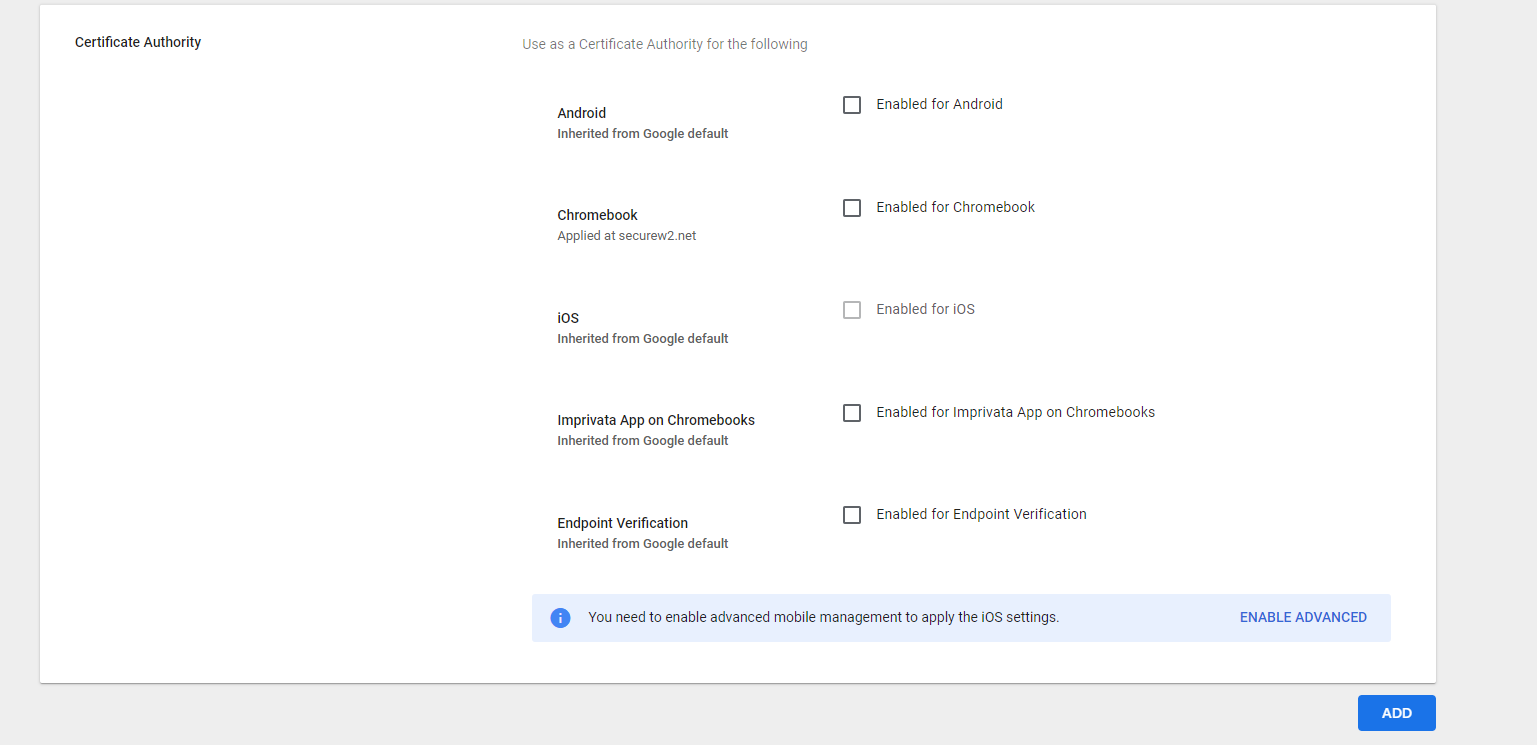Click the blue info icon in the banner

coord(560,618)
